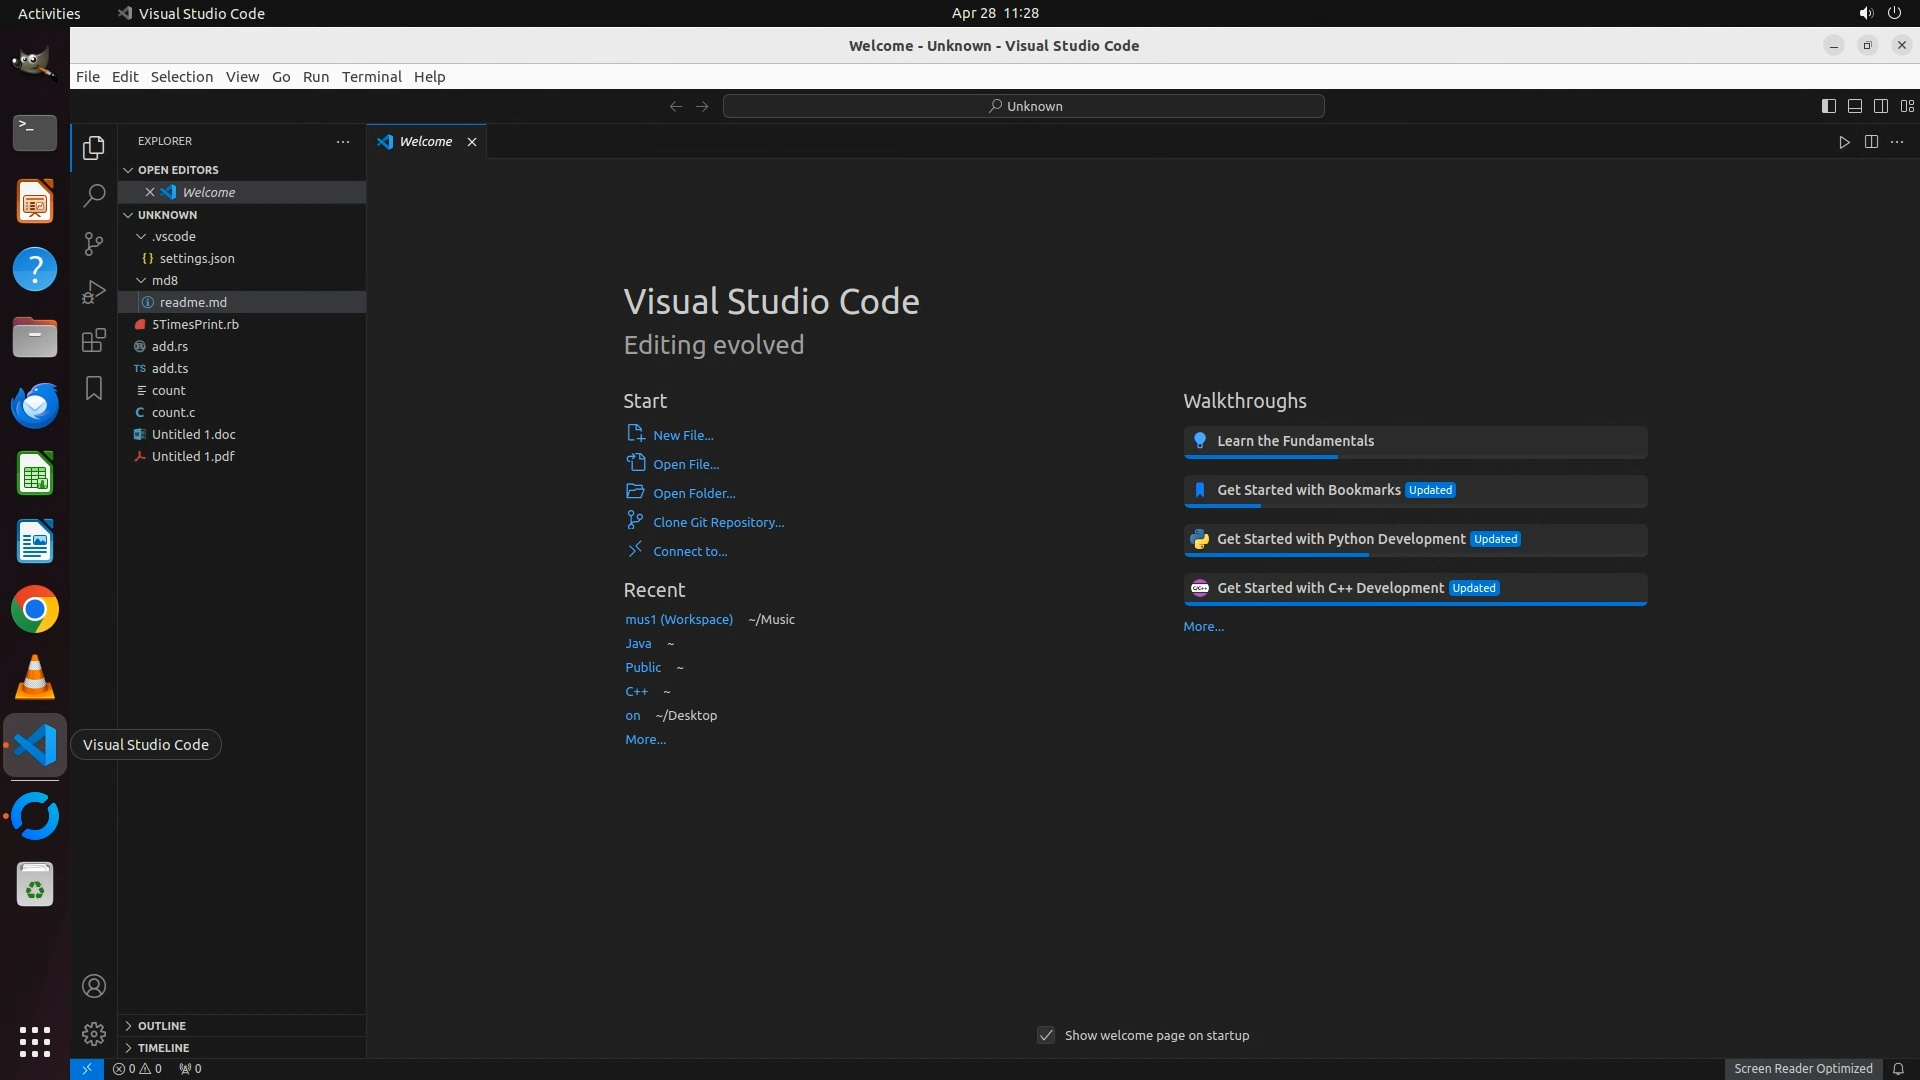1920x1080 pixels.
Task: Open the Bookmarks view icon
Action: click(x=94, y=388)
